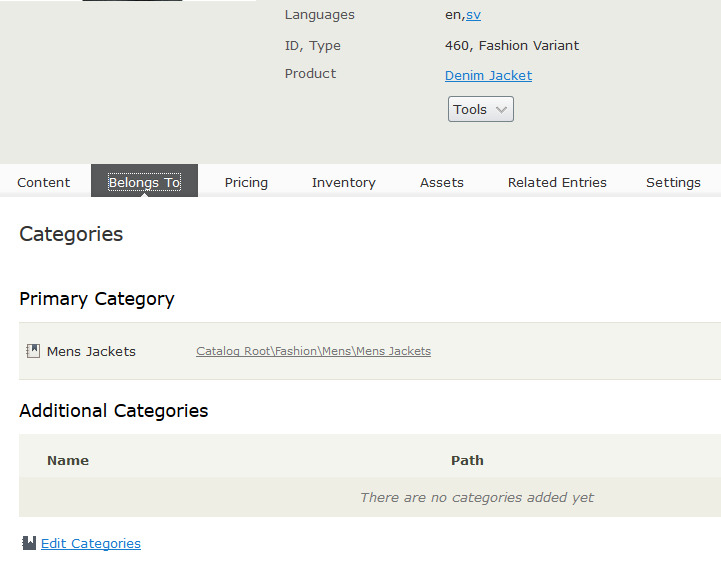Follow the Catalog Root category path link
721x572 pixels.
click(x=313, y=351)
